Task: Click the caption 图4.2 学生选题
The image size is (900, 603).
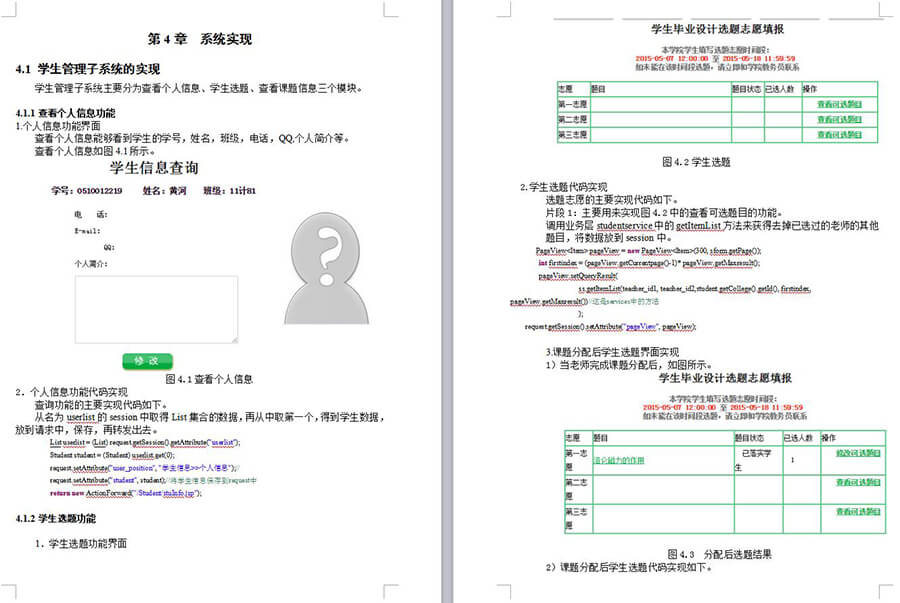Action: [696, 162]
